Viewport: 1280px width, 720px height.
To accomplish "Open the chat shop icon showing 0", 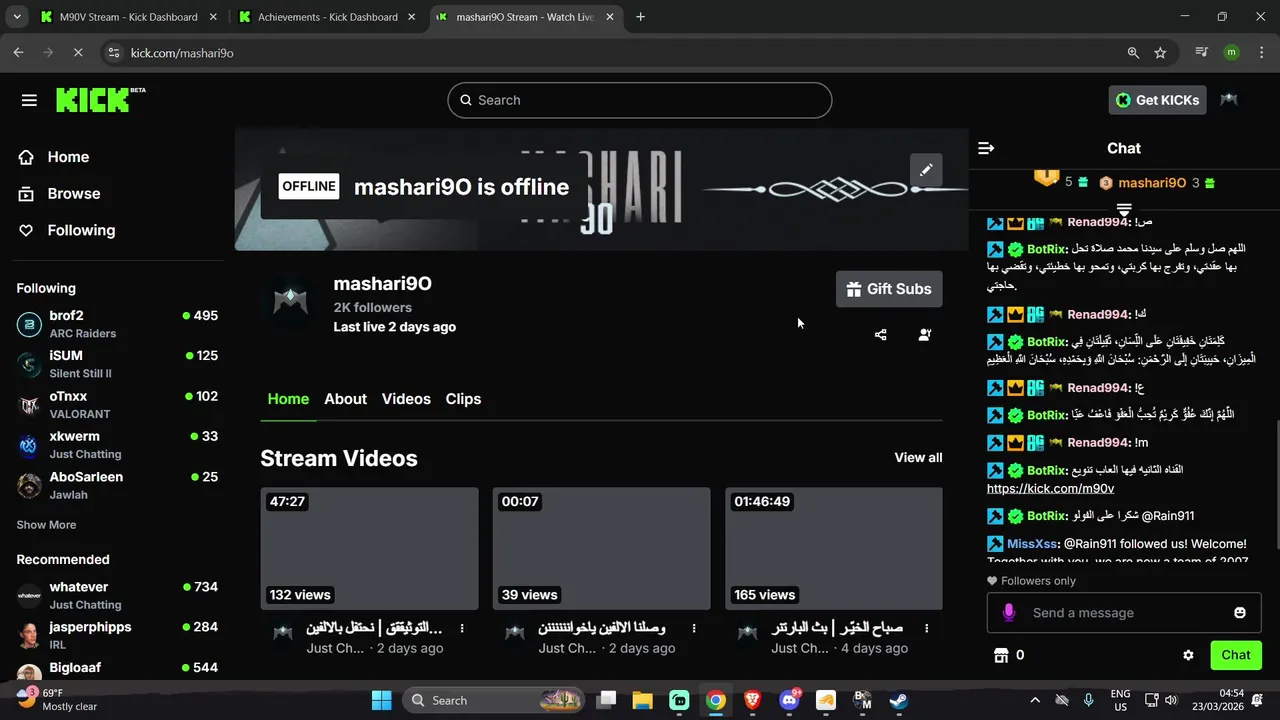I will pos(1008,655).
